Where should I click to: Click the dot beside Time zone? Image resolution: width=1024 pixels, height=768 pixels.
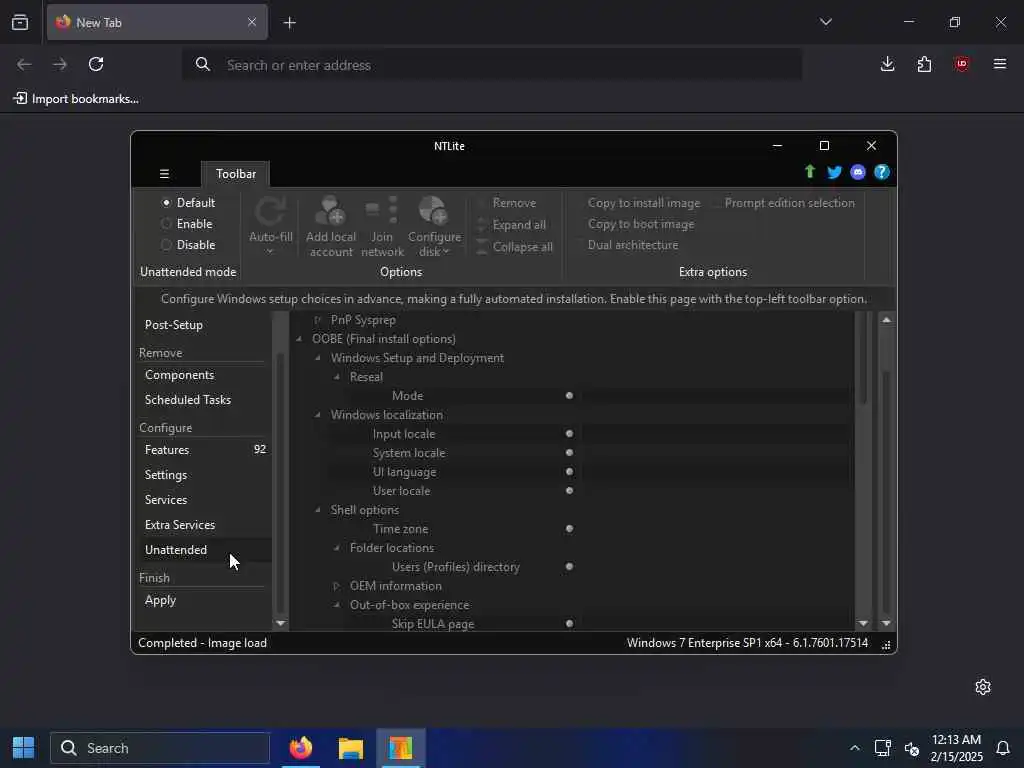tap(569, 529)
